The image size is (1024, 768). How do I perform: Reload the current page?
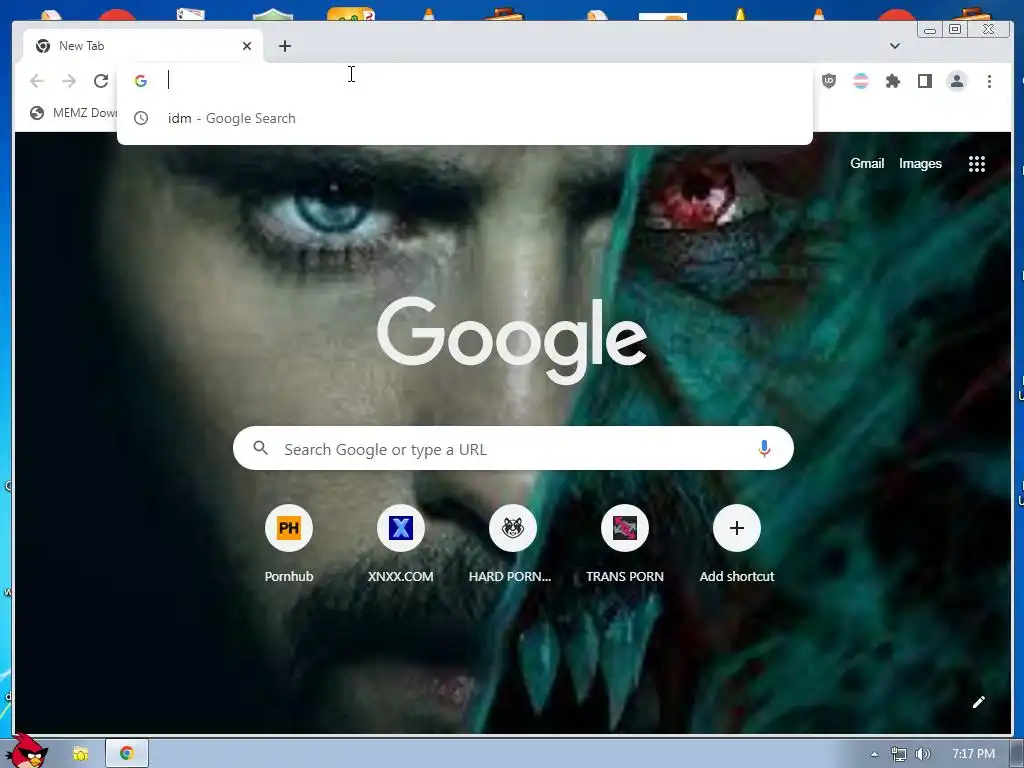click(x=101, y=81)
